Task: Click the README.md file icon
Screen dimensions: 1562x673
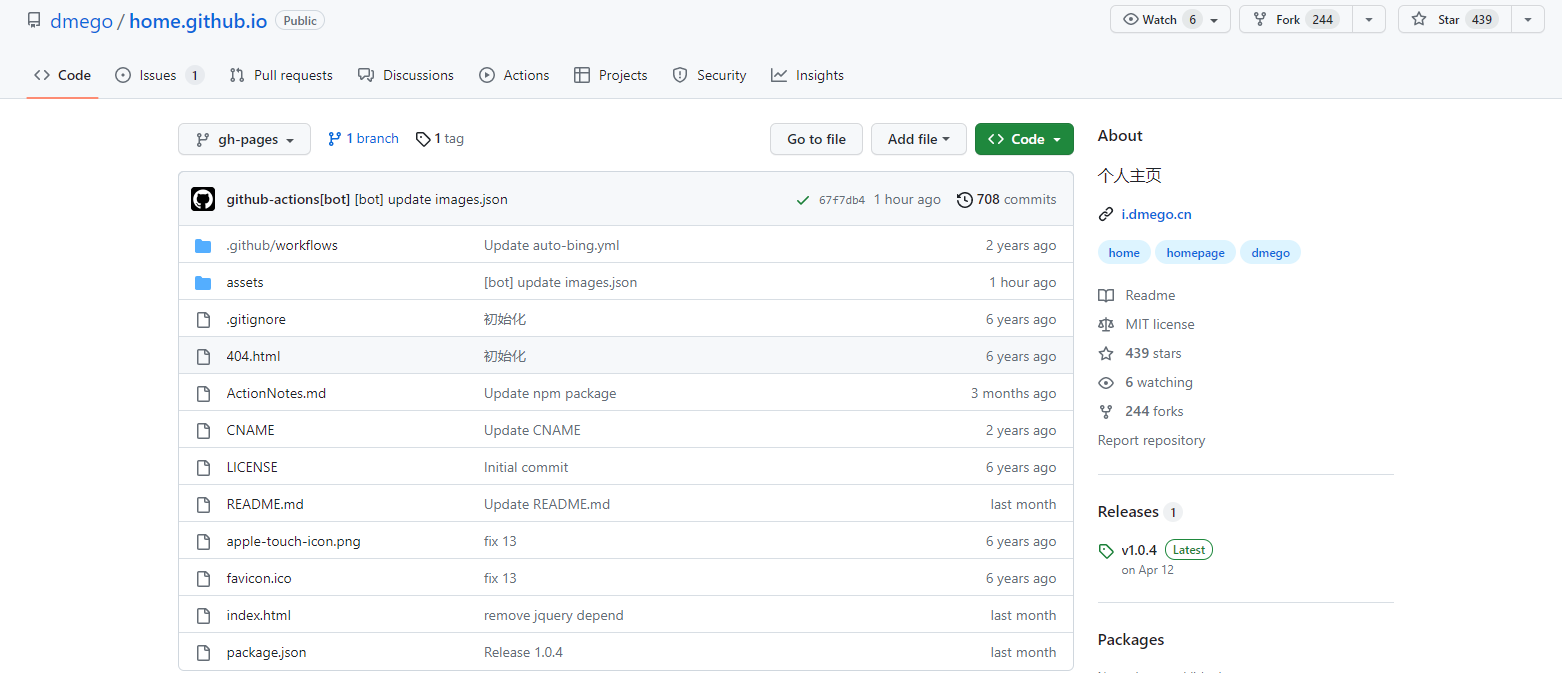Action: point(203,505)
